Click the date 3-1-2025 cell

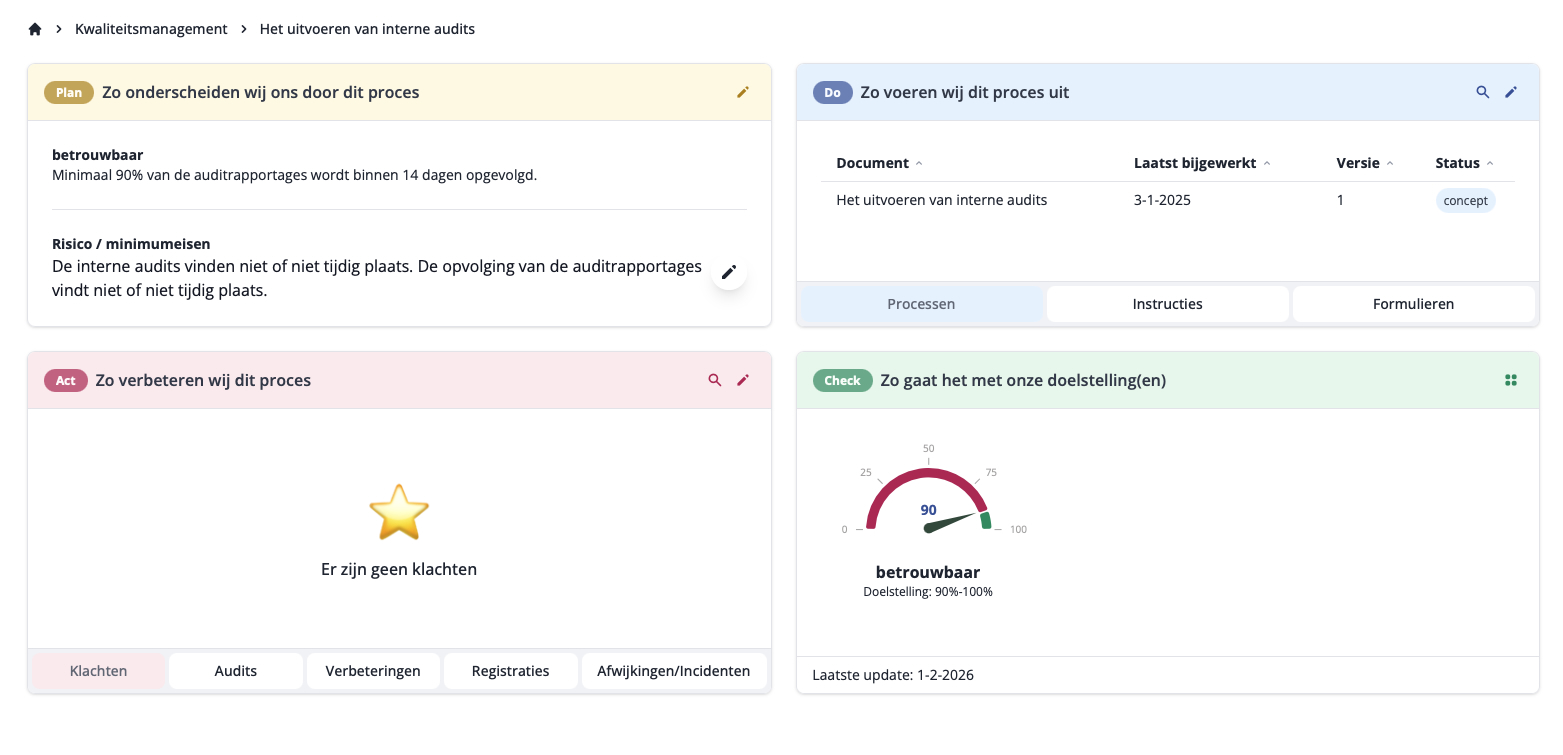(x=1162, y=200)
